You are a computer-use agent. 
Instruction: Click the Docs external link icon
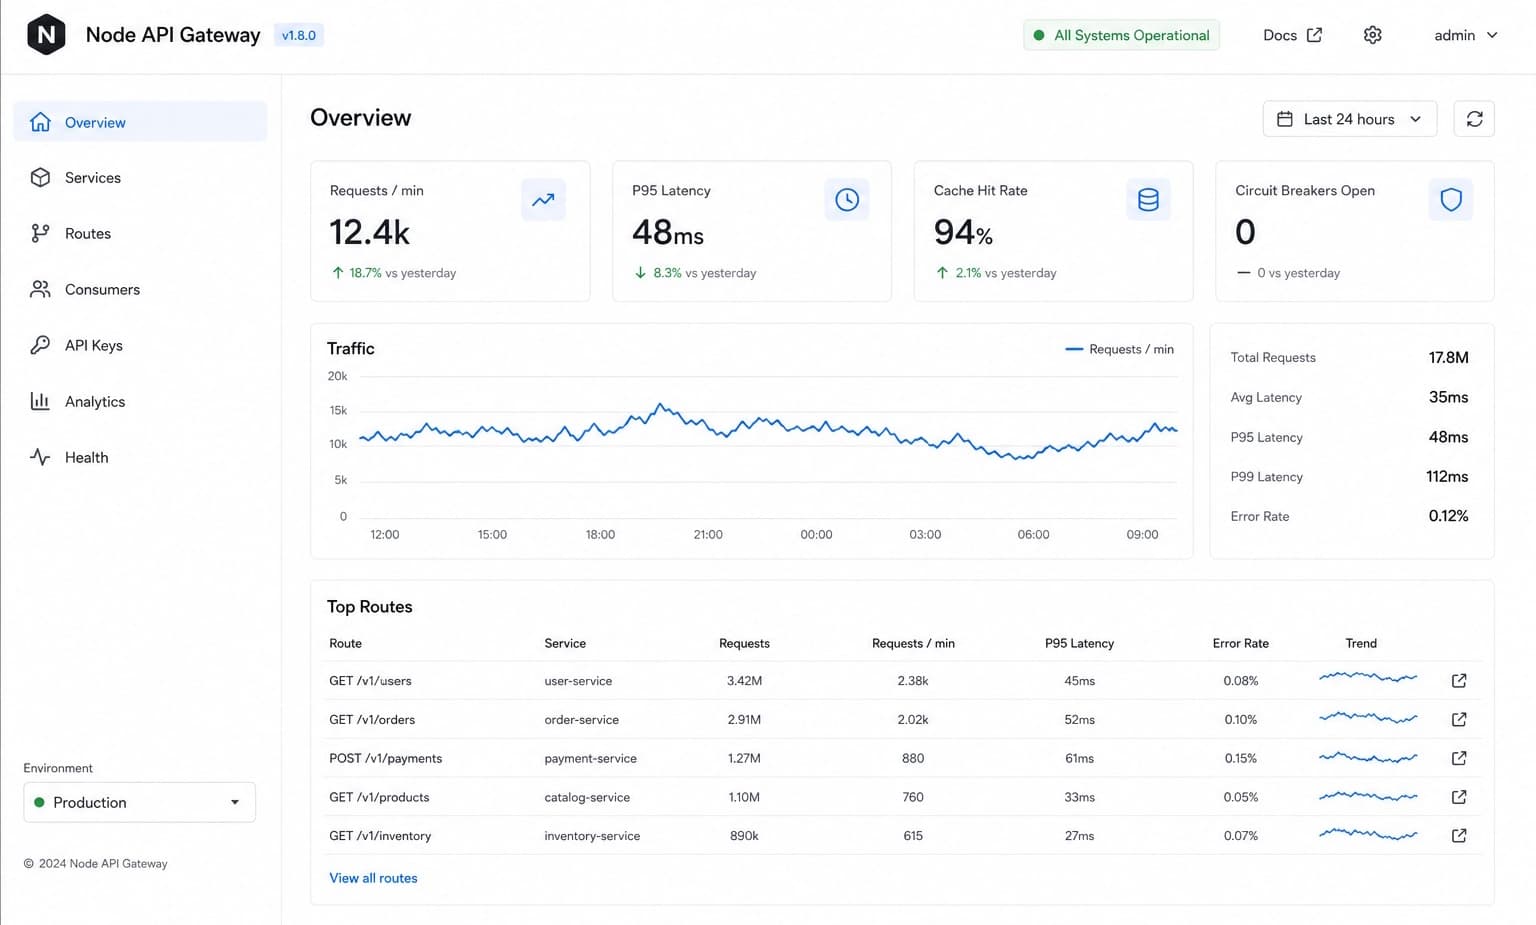pos(1314,35)
